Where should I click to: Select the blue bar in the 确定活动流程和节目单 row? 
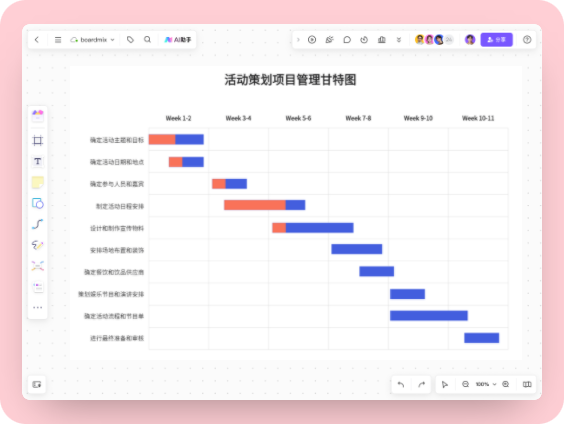pos(429,315)
